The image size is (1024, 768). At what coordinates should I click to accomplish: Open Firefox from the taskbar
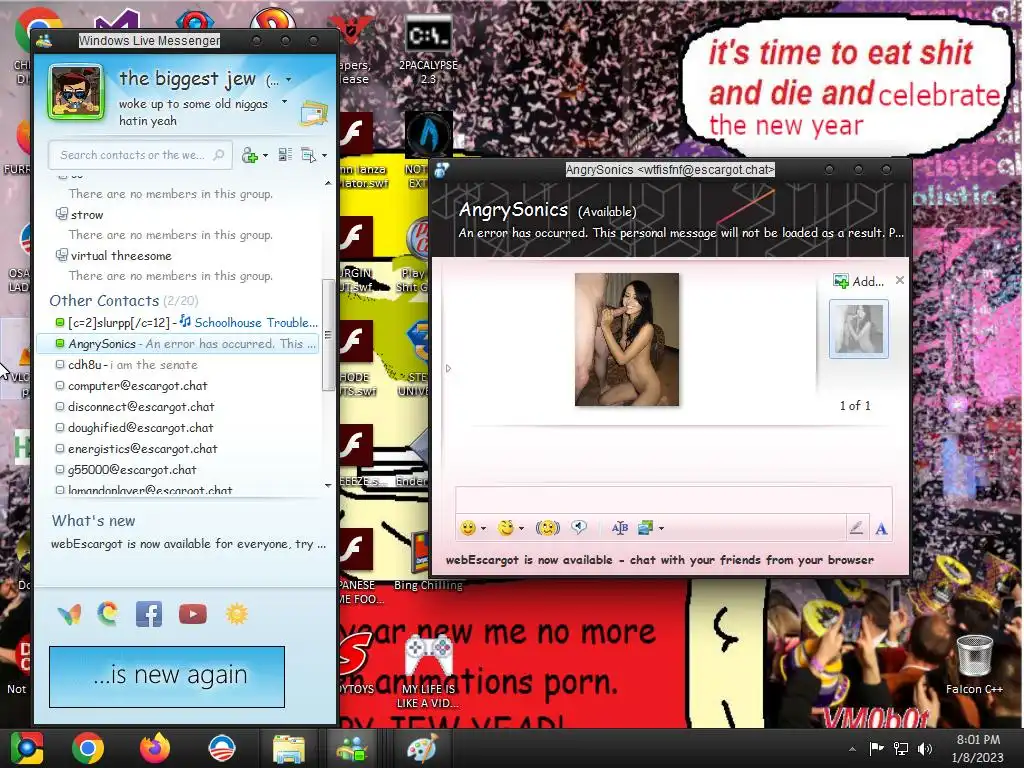point(155,748)
